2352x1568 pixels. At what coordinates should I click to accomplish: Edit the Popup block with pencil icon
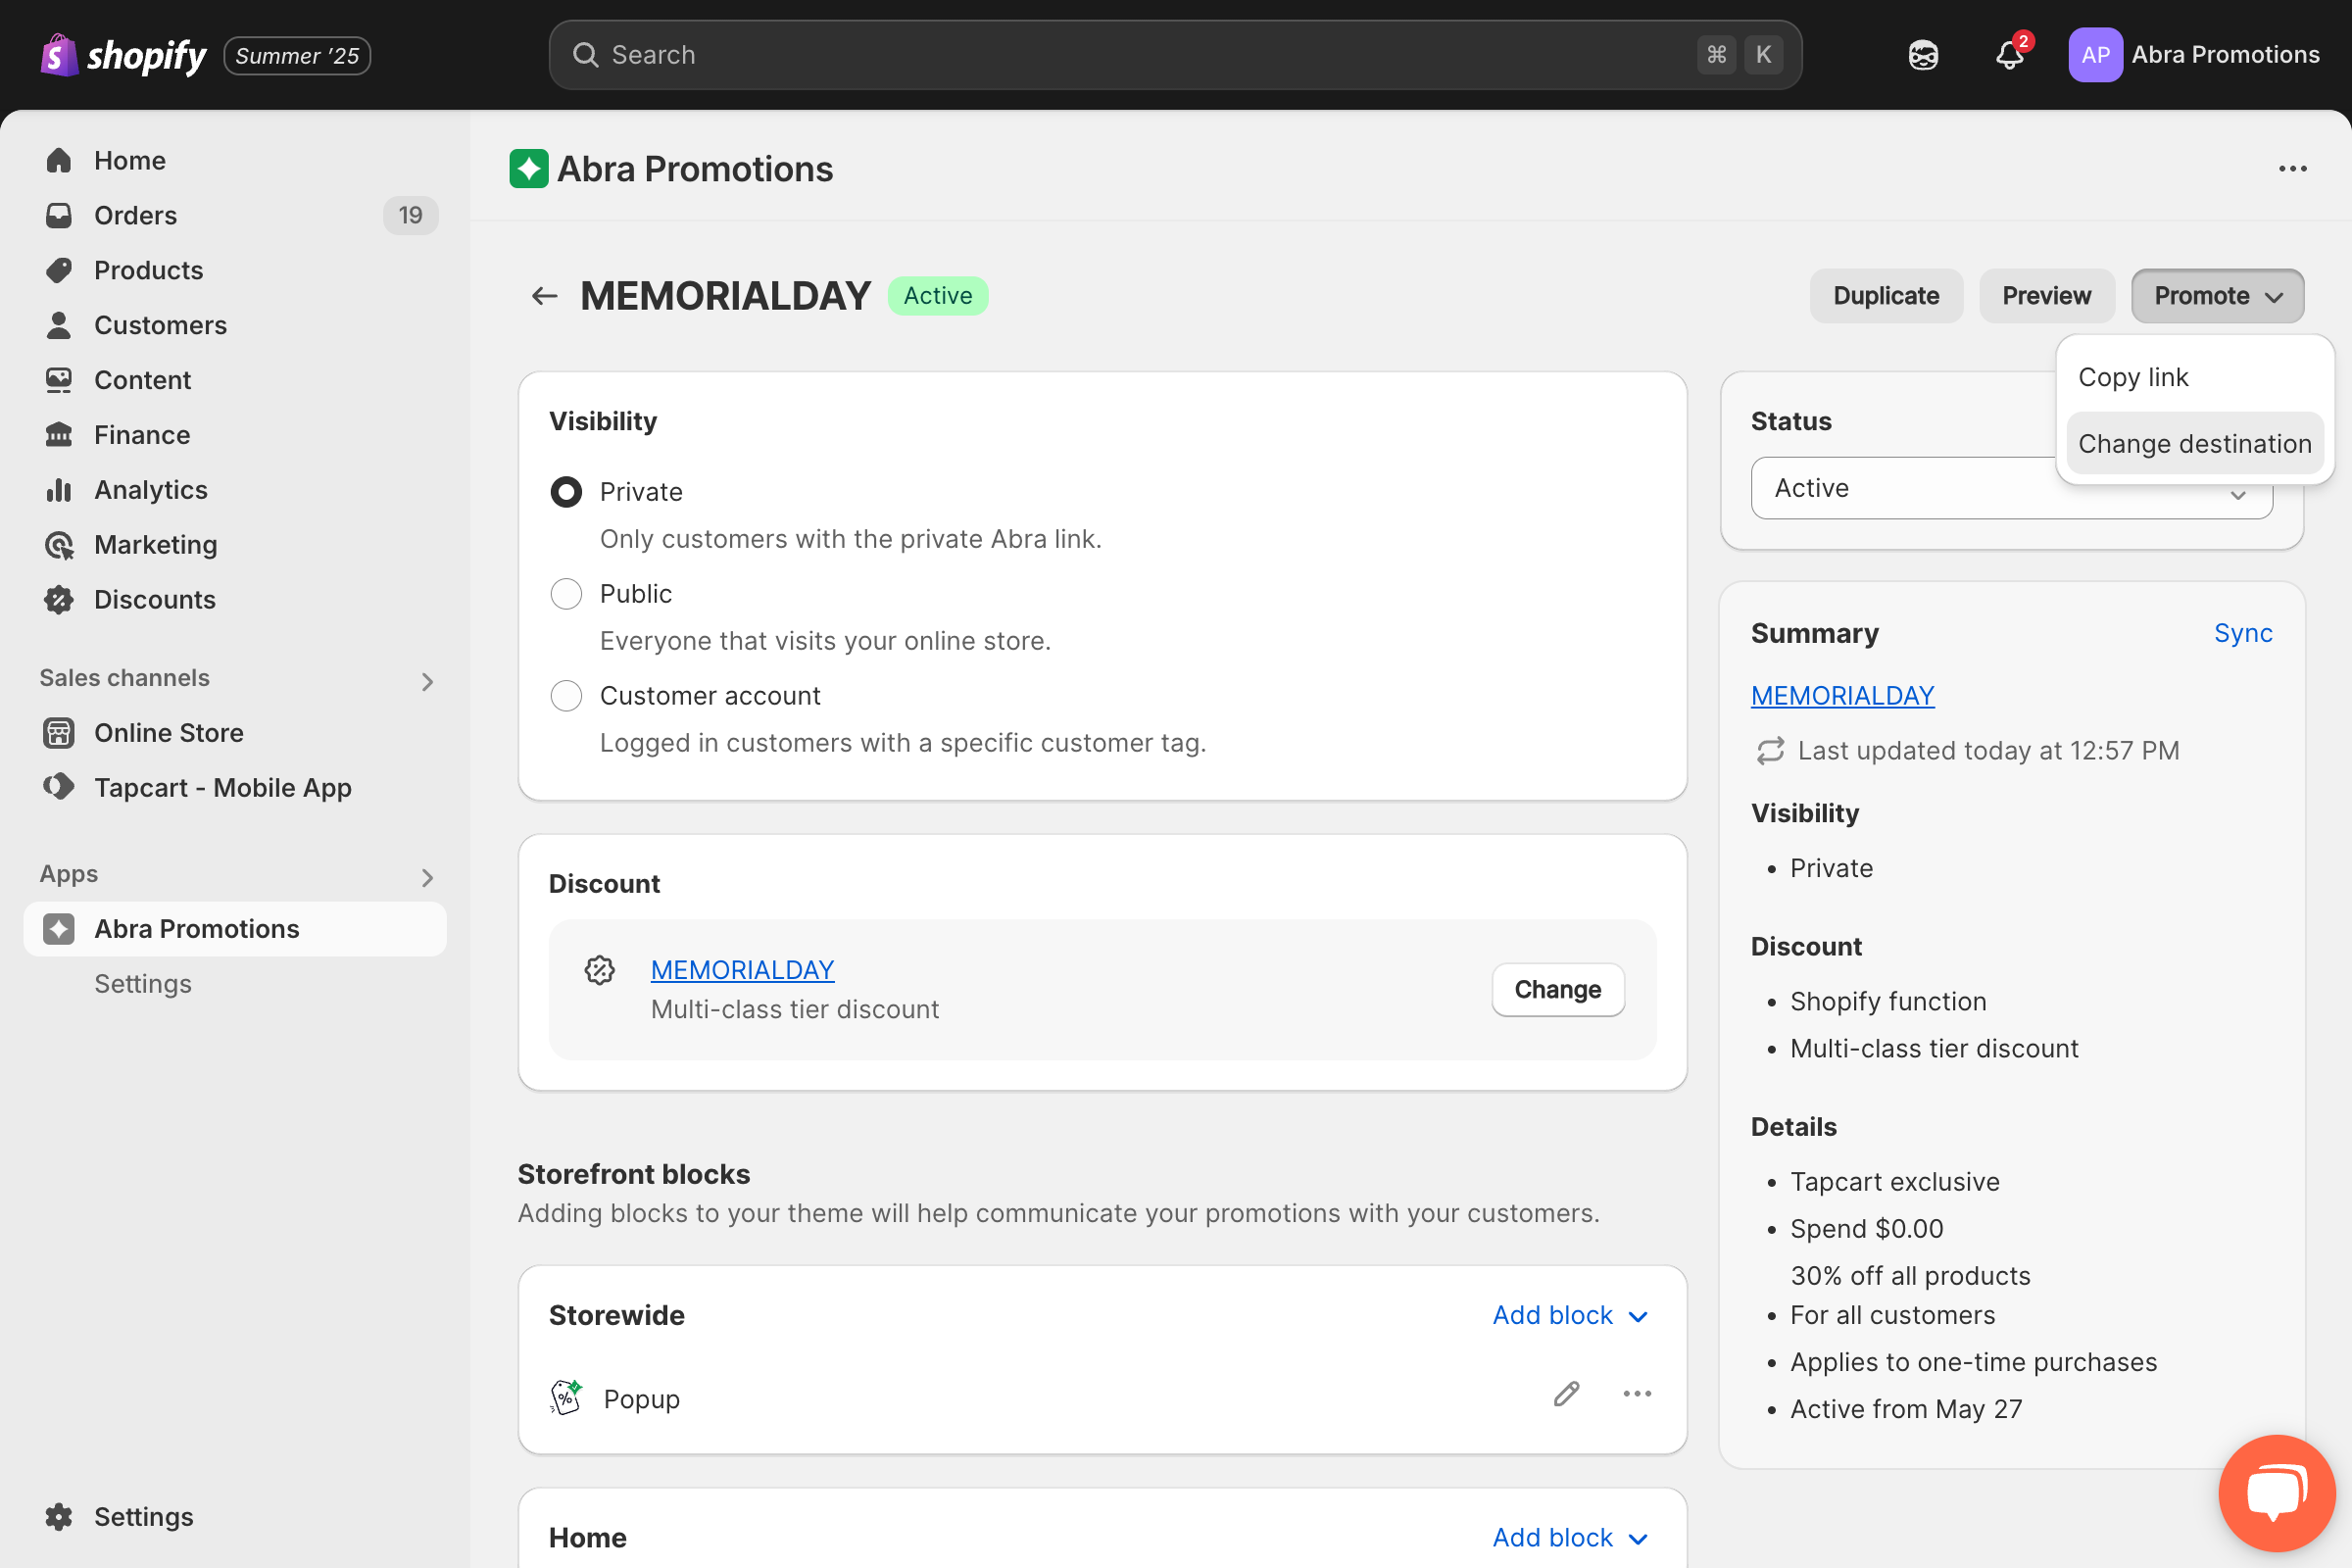click(x=1566, y=1394)
